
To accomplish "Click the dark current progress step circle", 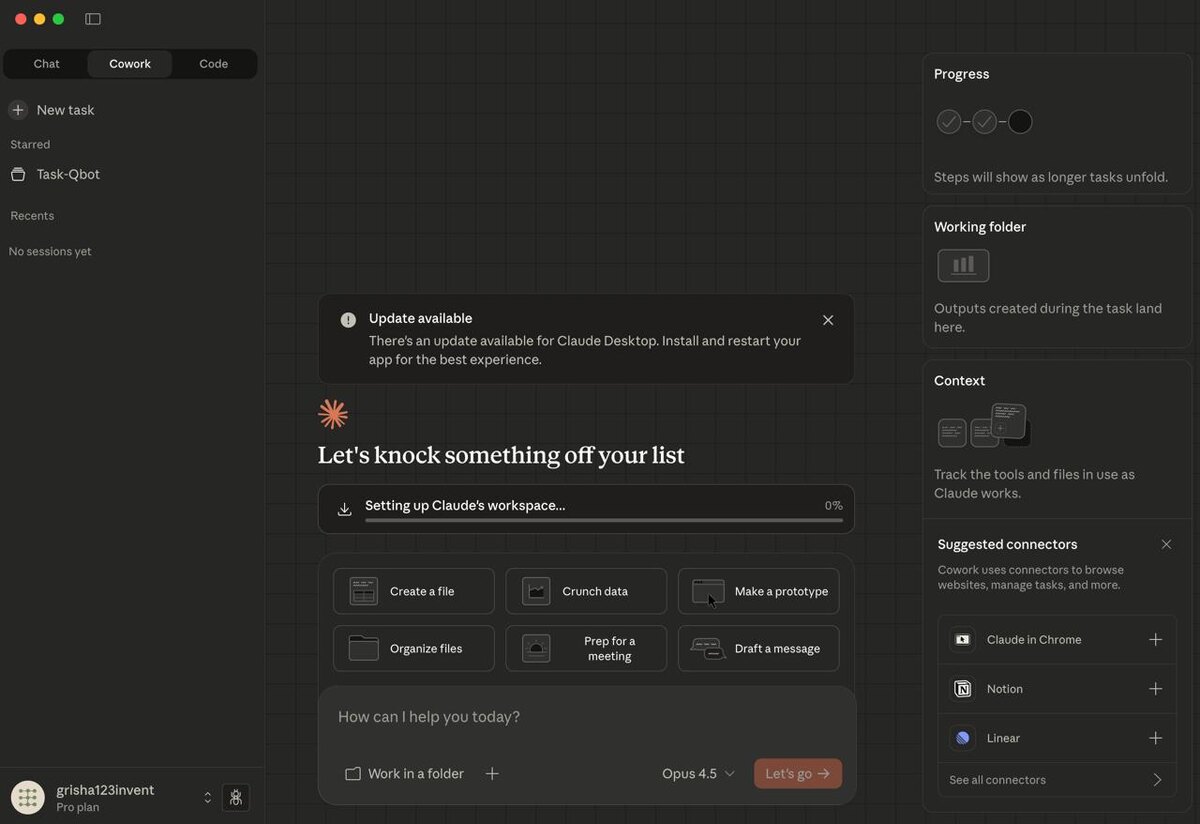I will coord(1020,122).
